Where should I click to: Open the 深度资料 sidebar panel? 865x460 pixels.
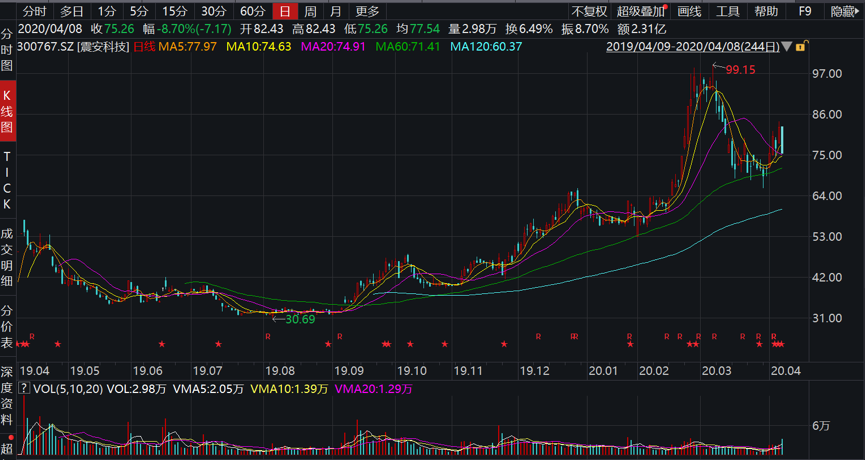tap(7, 395)
